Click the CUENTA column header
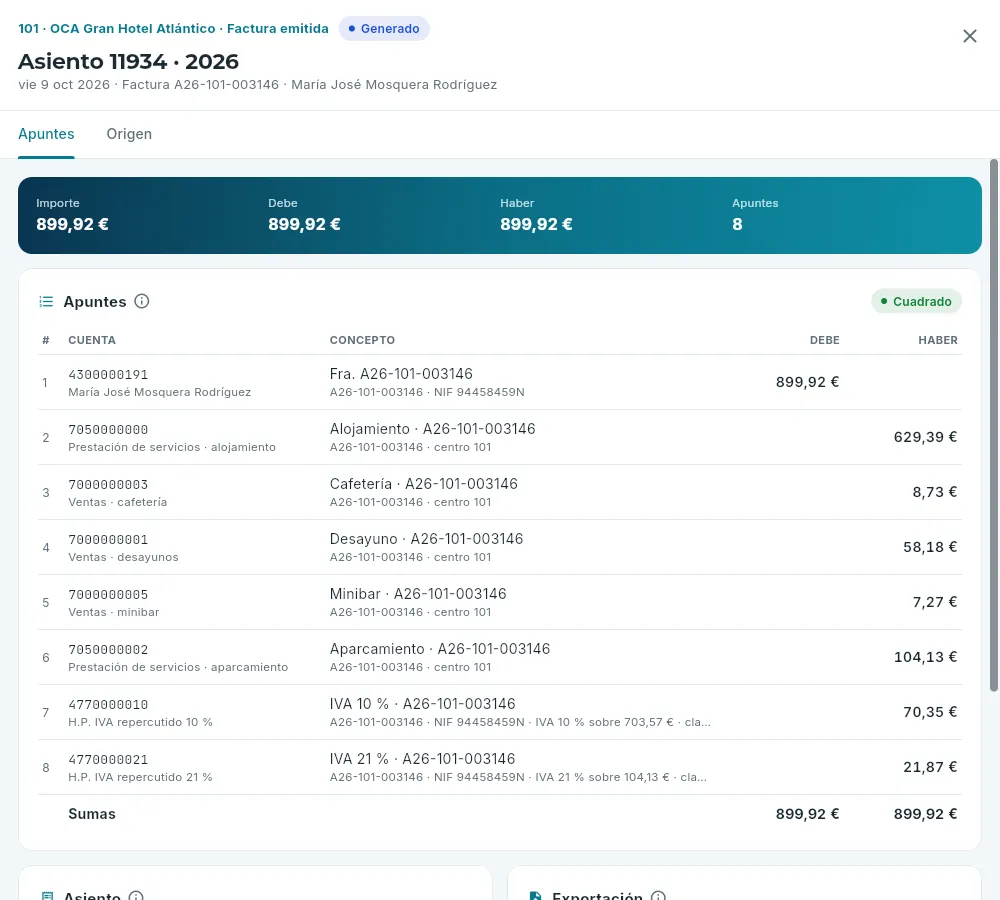This screenshot has height=900, width=1000. (92, 340)
